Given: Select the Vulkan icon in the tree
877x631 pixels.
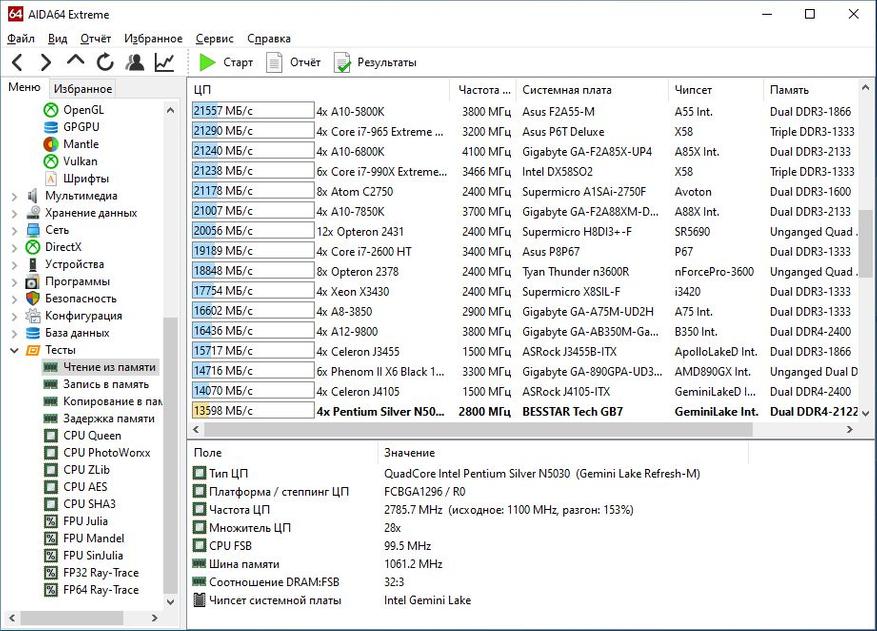Looking at the screenshot, I should pos(51,161).
